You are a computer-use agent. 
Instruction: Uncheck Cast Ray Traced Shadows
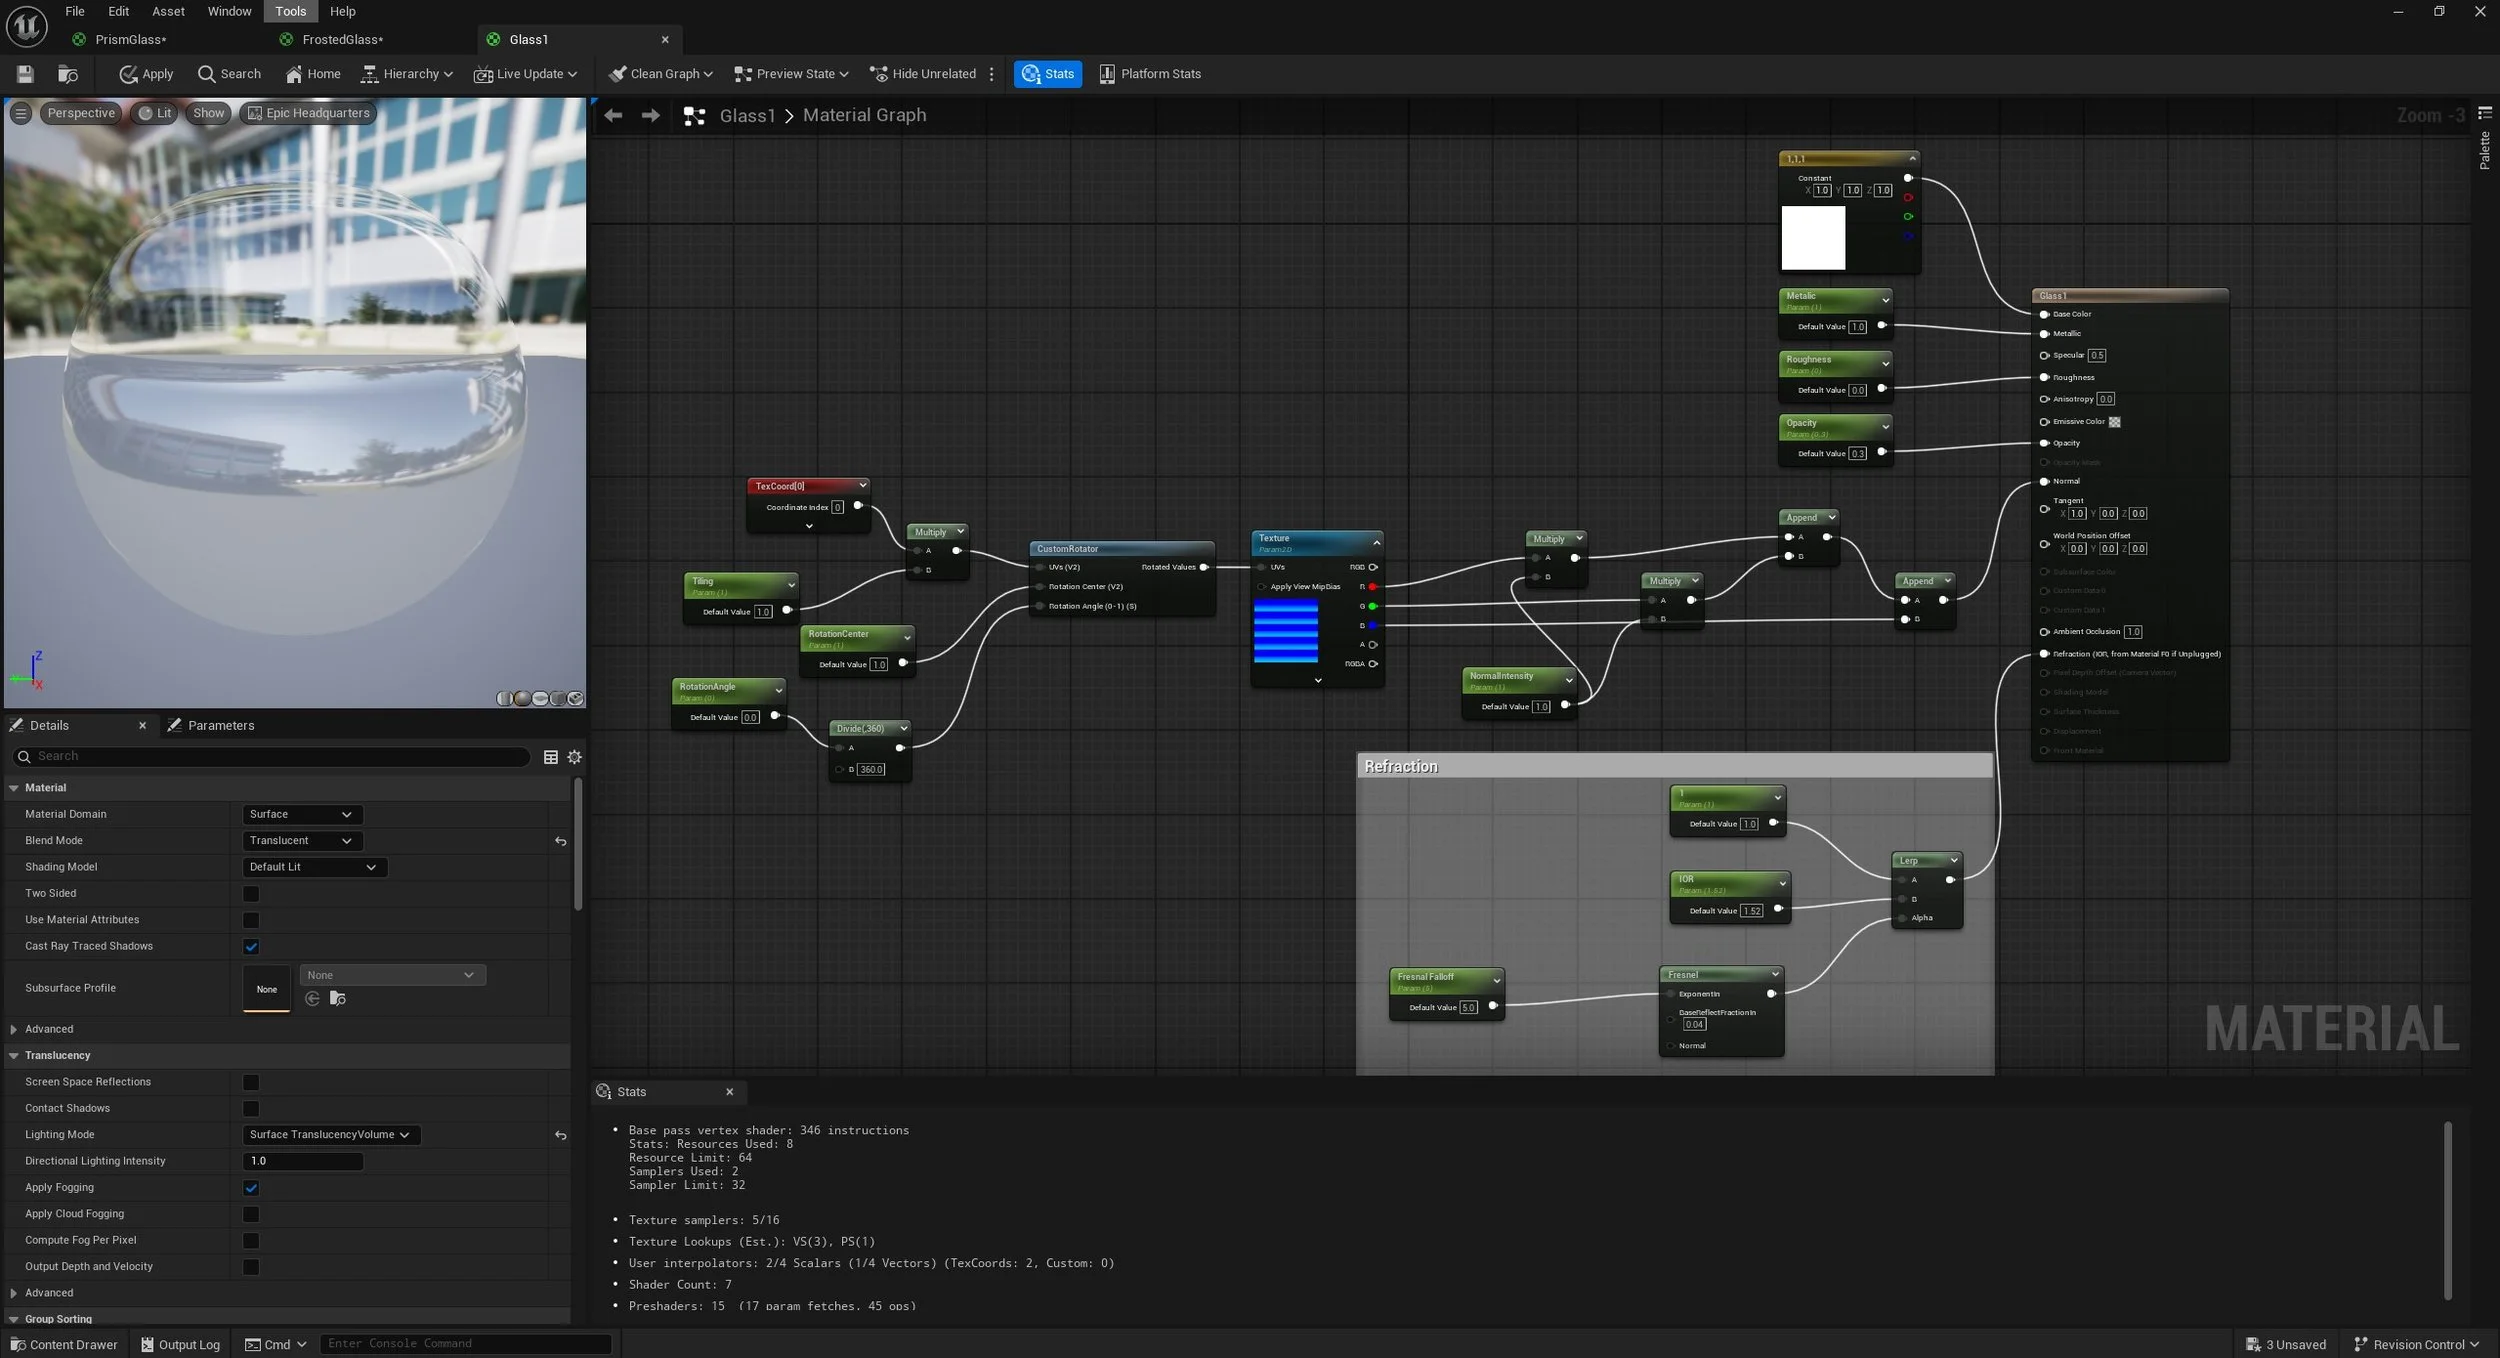(251, 946)
